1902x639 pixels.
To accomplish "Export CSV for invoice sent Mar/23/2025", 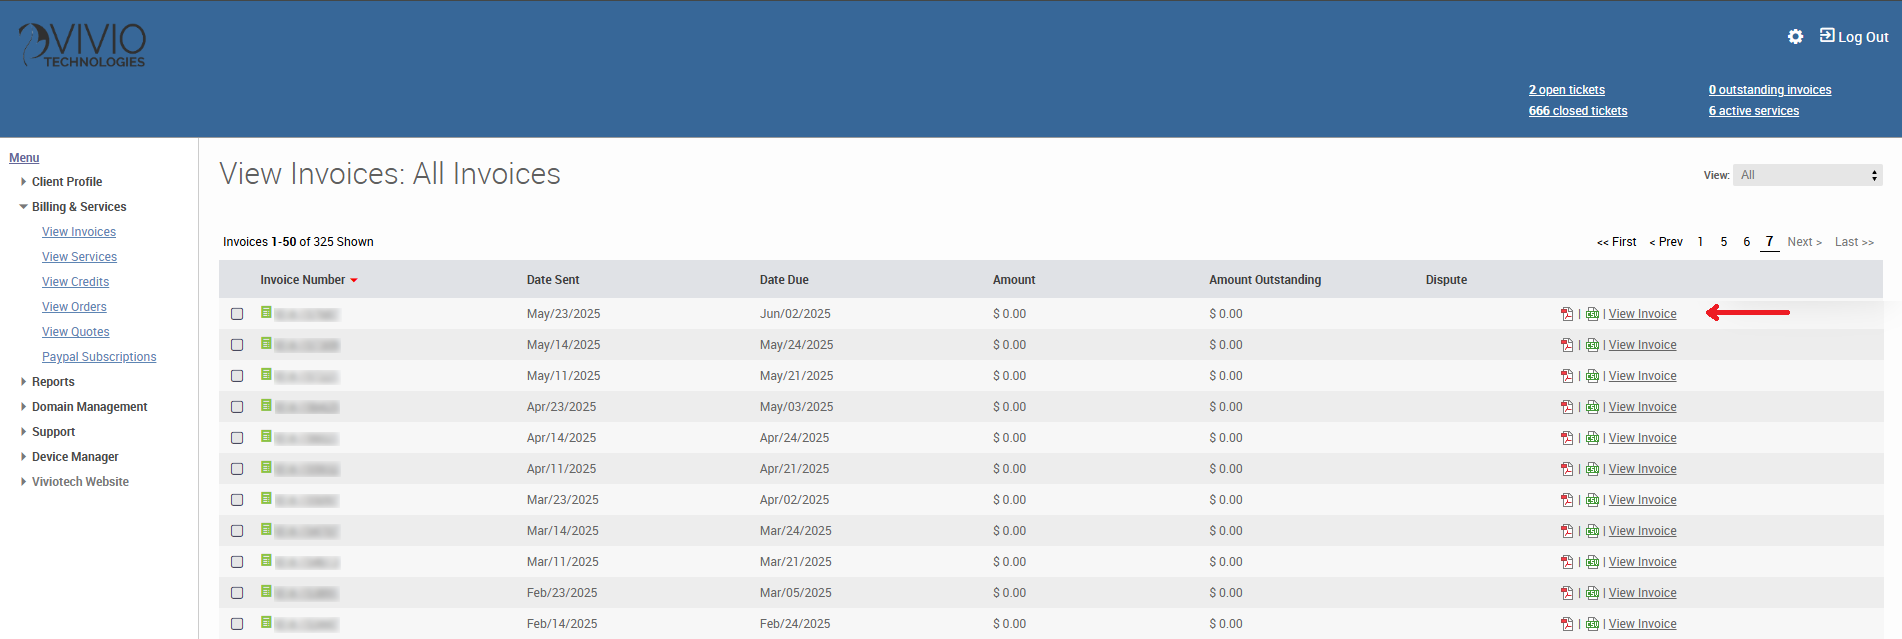I will (x=1592, y=500).
